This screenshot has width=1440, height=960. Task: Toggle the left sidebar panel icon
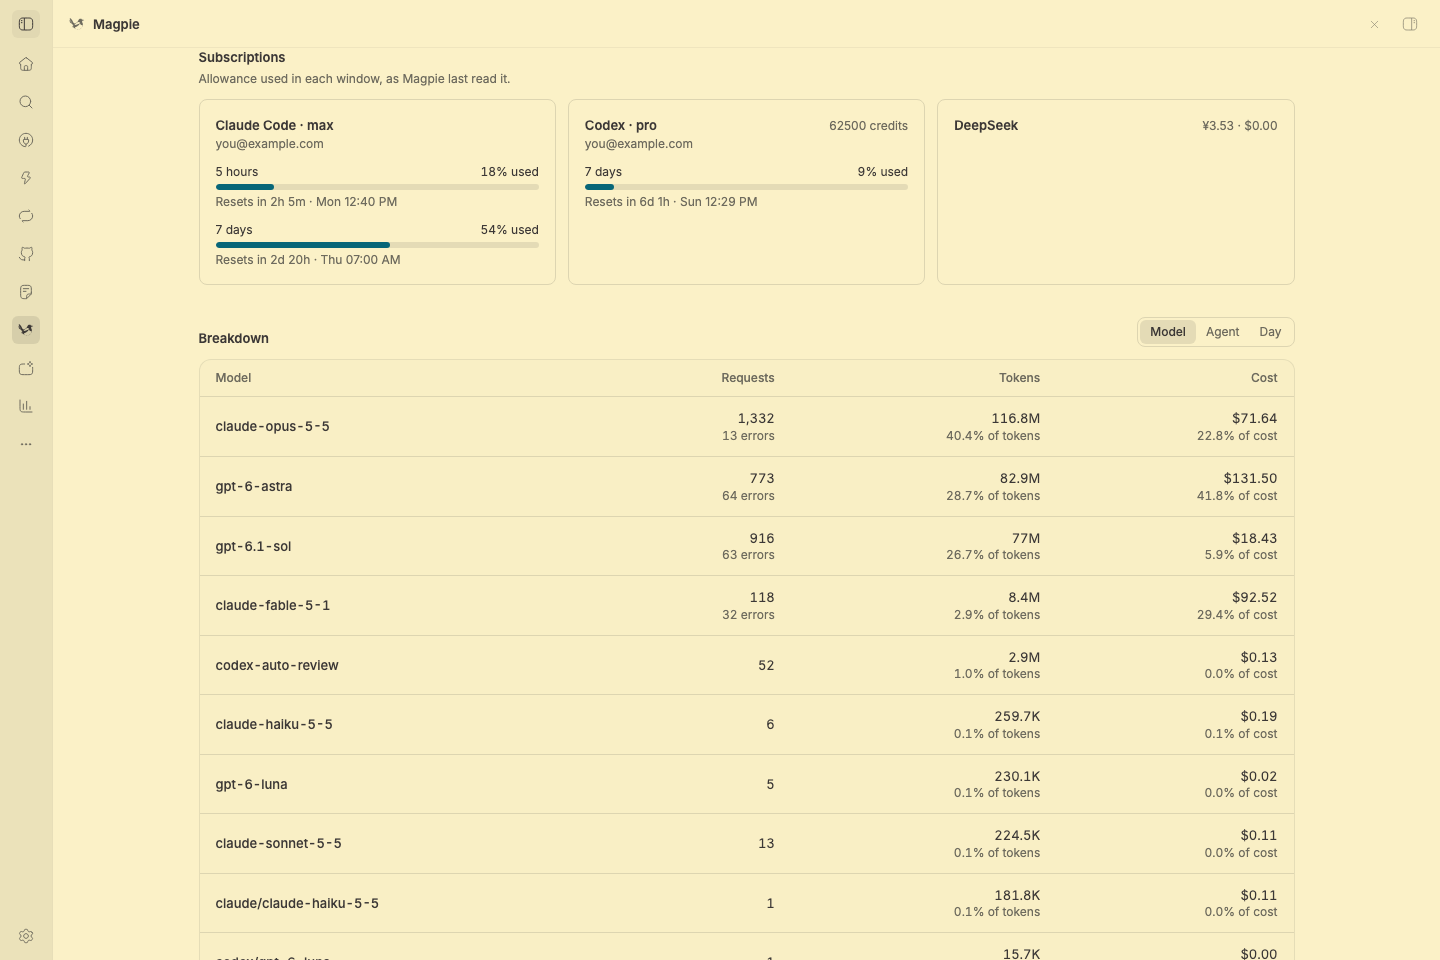click(x=26, y=24)
